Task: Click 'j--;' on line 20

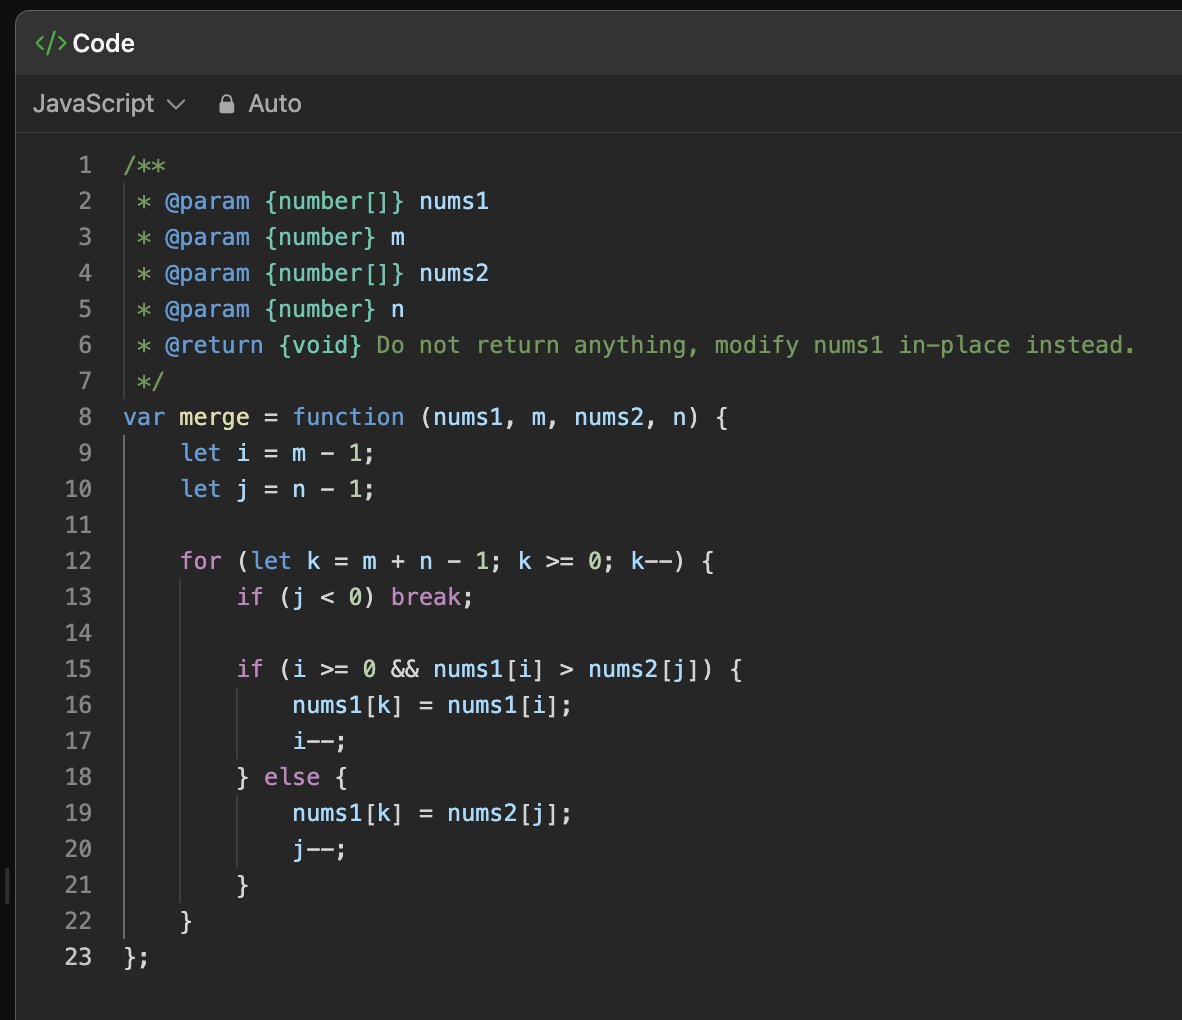Action: pos(320,850)
